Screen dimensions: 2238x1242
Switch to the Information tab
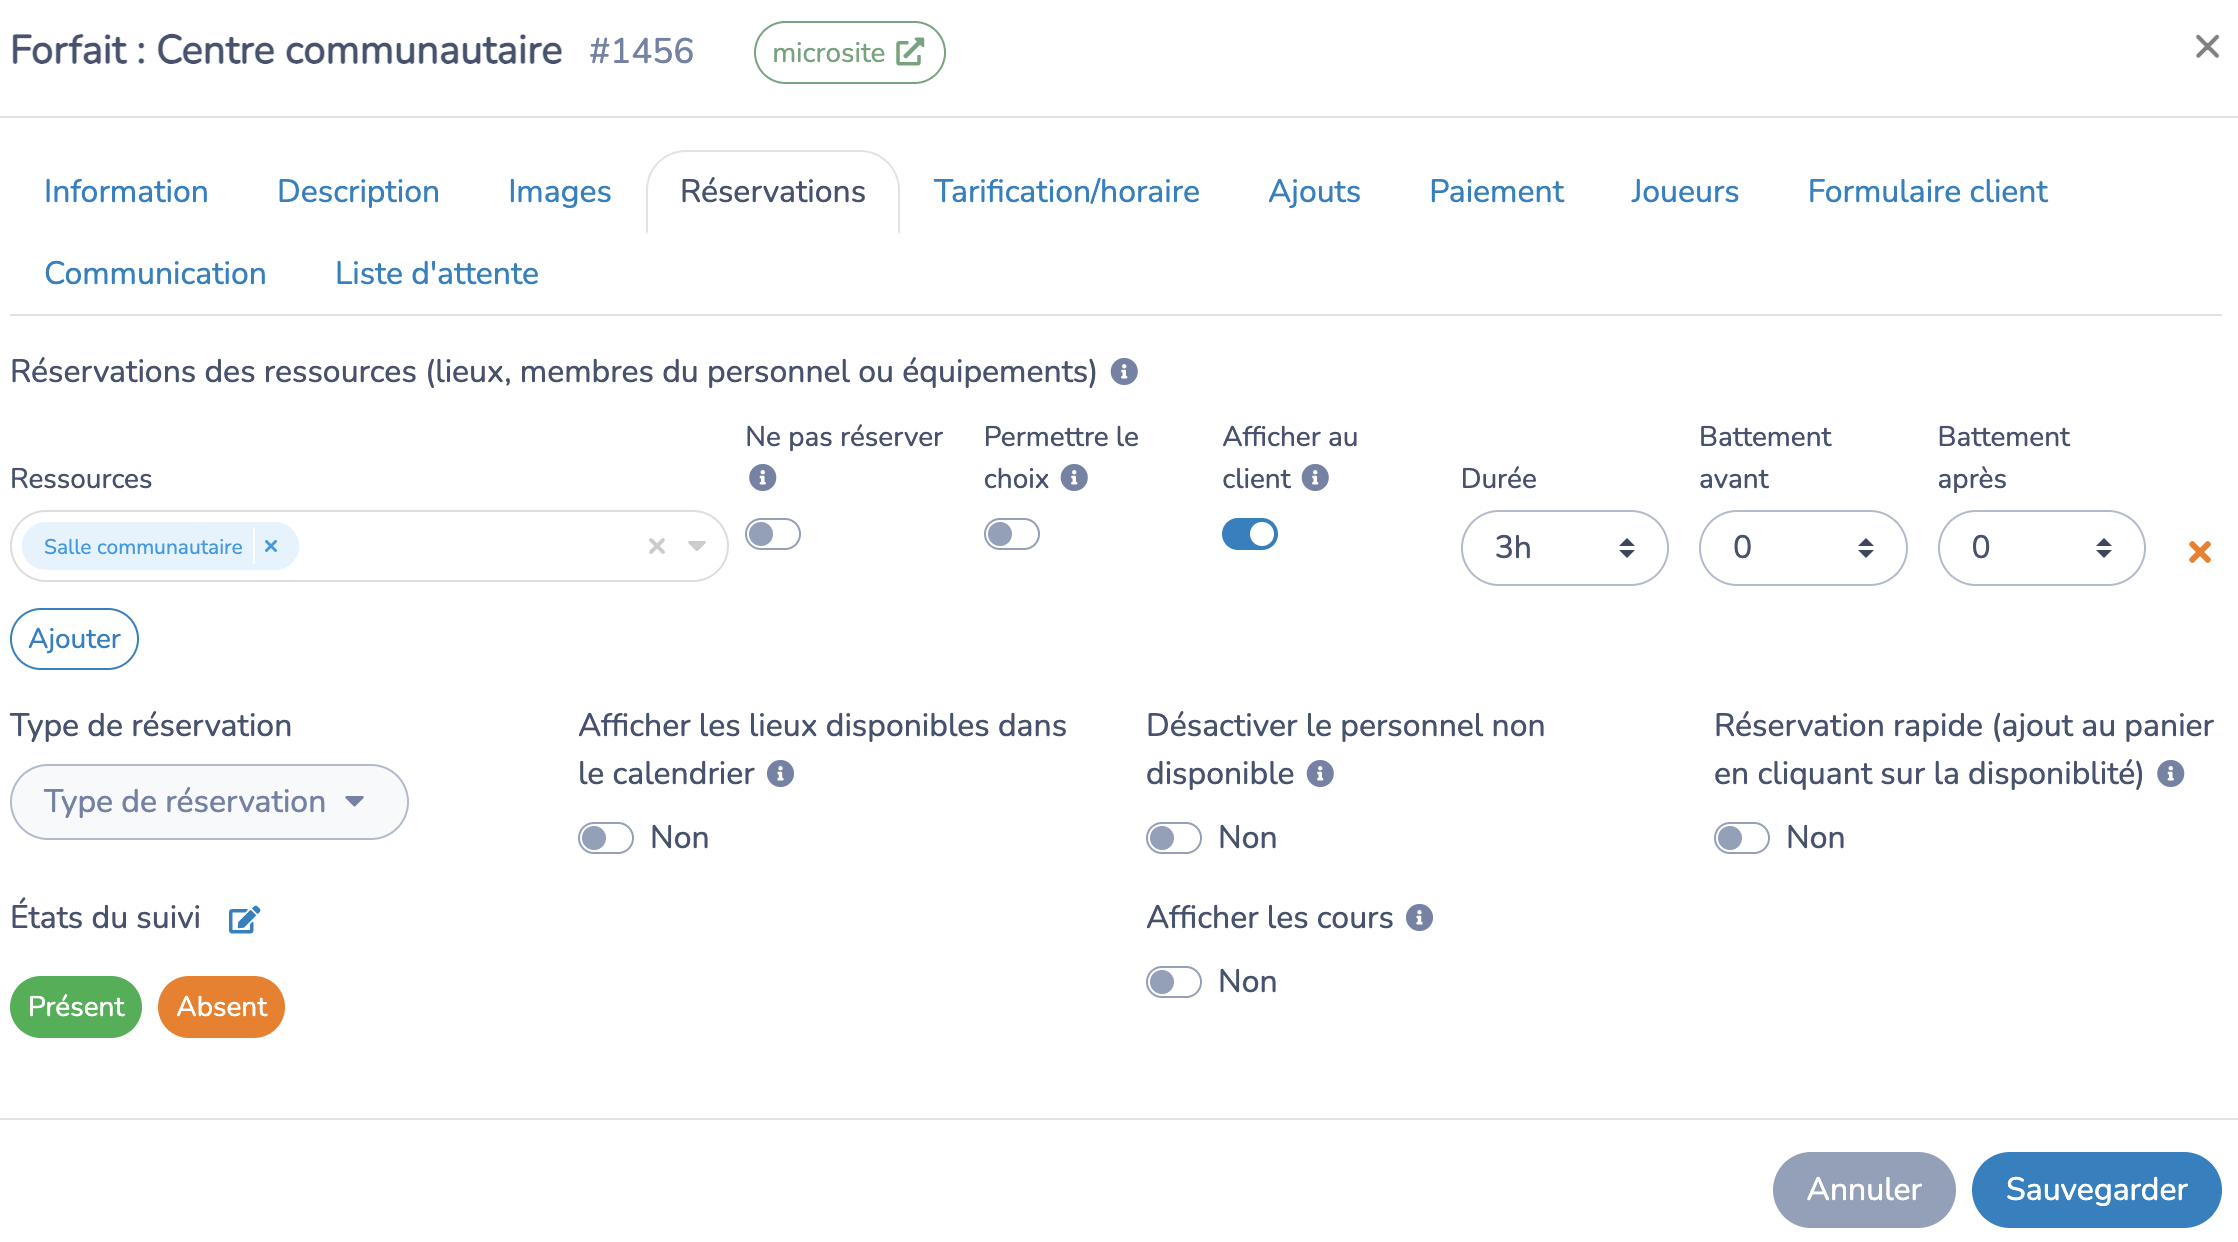click(x=126, y=191)
